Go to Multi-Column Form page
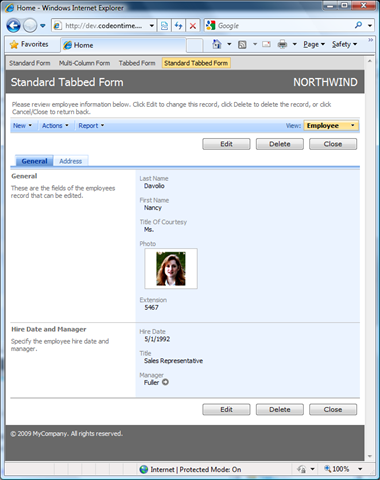The image size is (380, 480). 84,63
